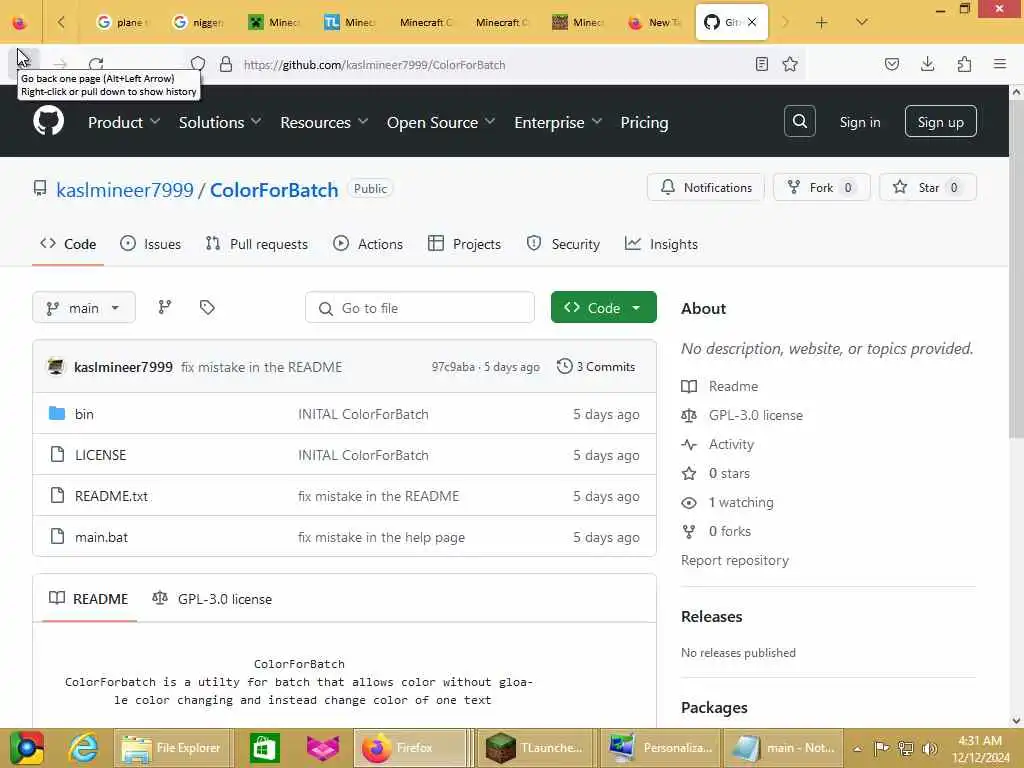Open the kaslmineer7999 owner link in header

point(125,189)
